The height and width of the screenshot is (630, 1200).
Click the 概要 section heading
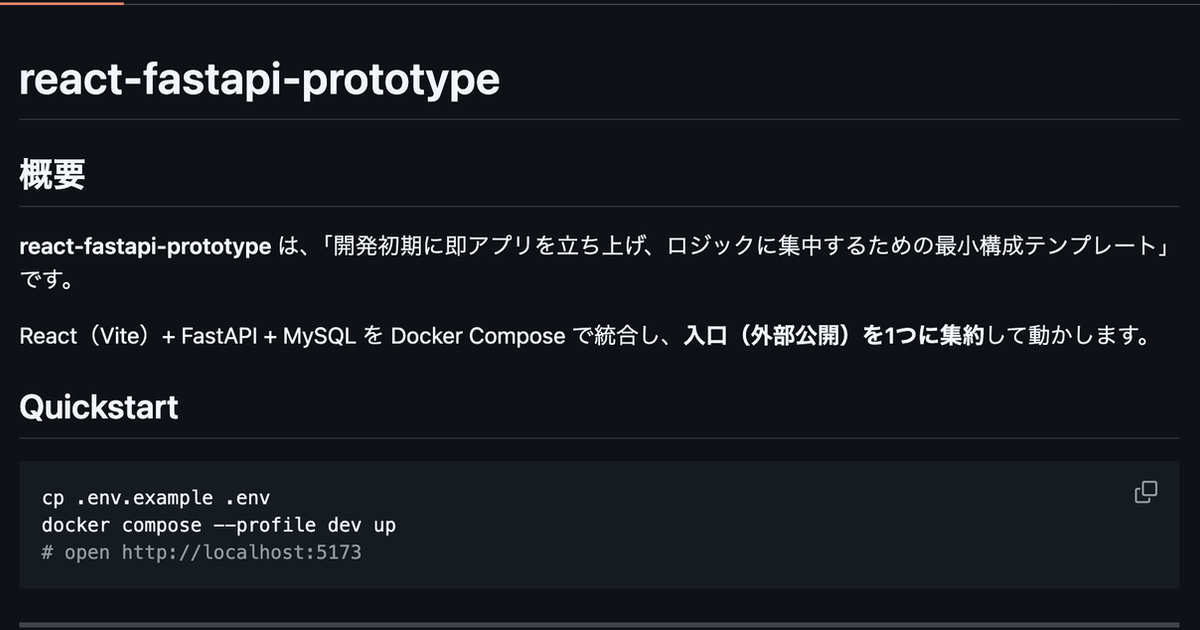(52, 175)
